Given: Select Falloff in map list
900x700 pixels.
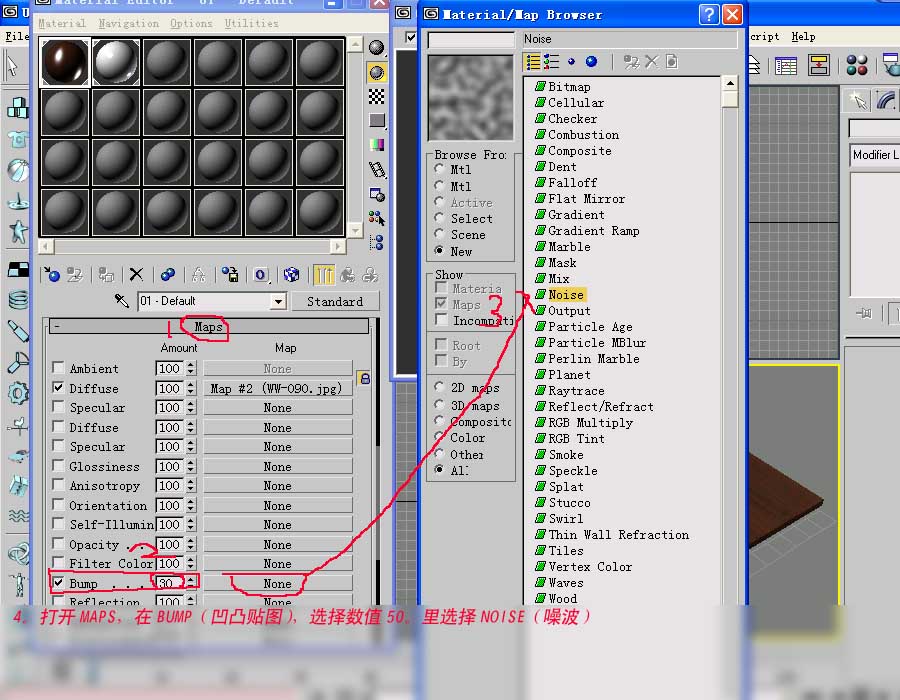Looking at the screenshot, I should click(x=572, y=182).
